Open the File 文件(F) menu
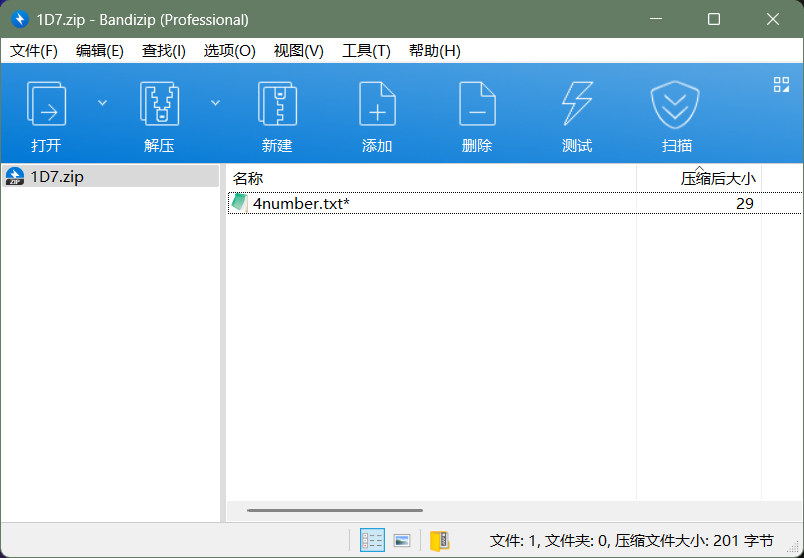 click(x=34, y=51)
